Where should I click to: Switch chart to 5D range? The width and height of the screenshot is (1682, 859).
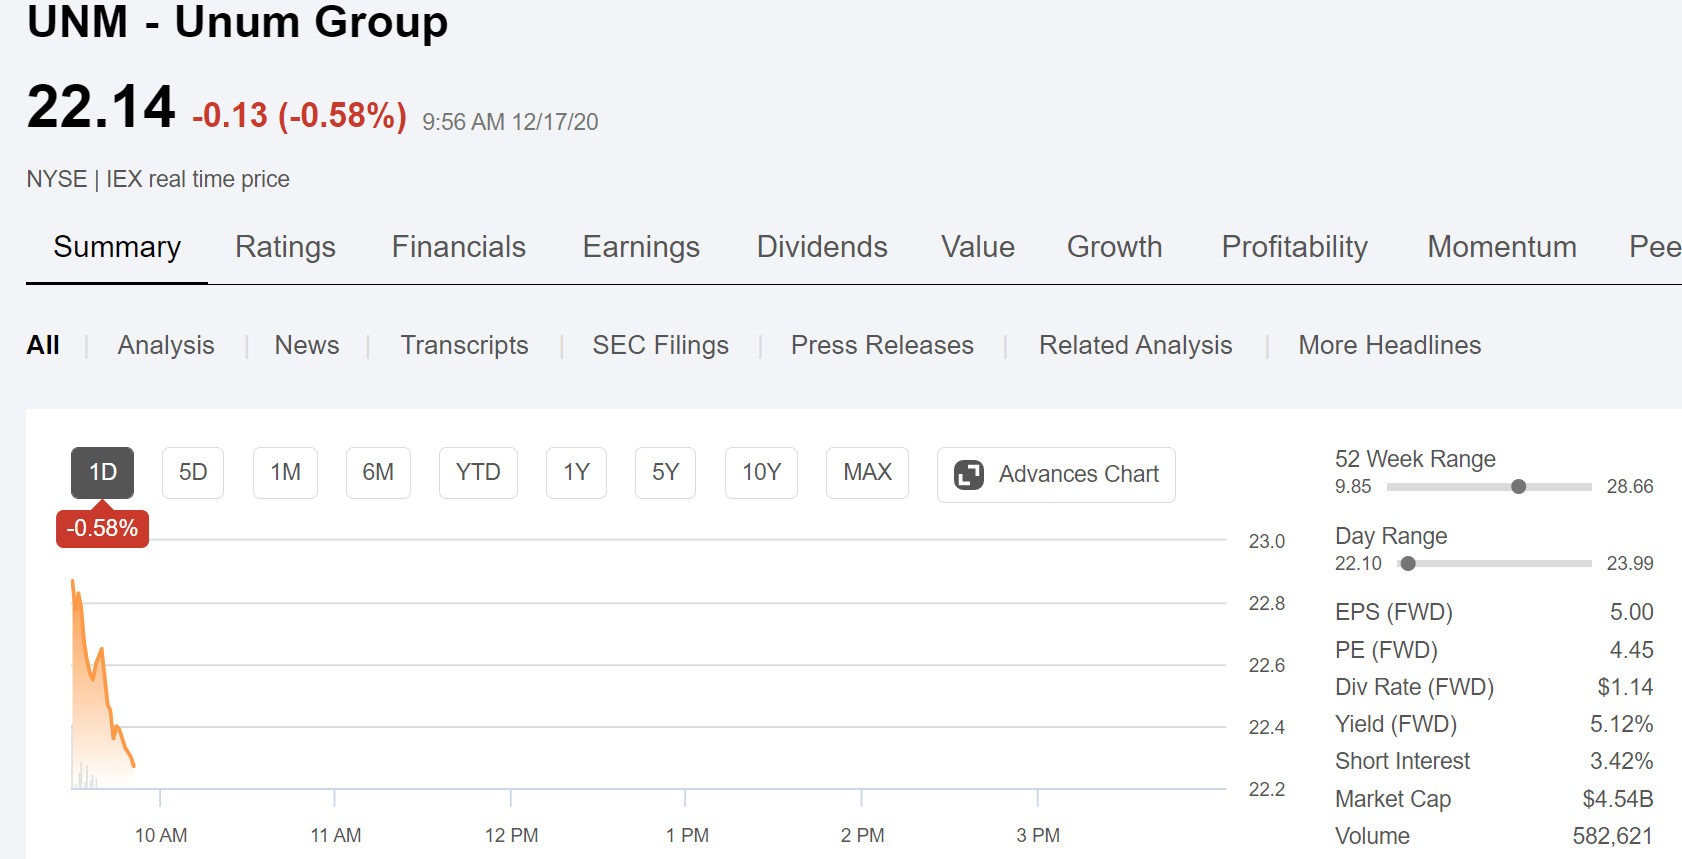pyautogui.click(x=193, y=472)
